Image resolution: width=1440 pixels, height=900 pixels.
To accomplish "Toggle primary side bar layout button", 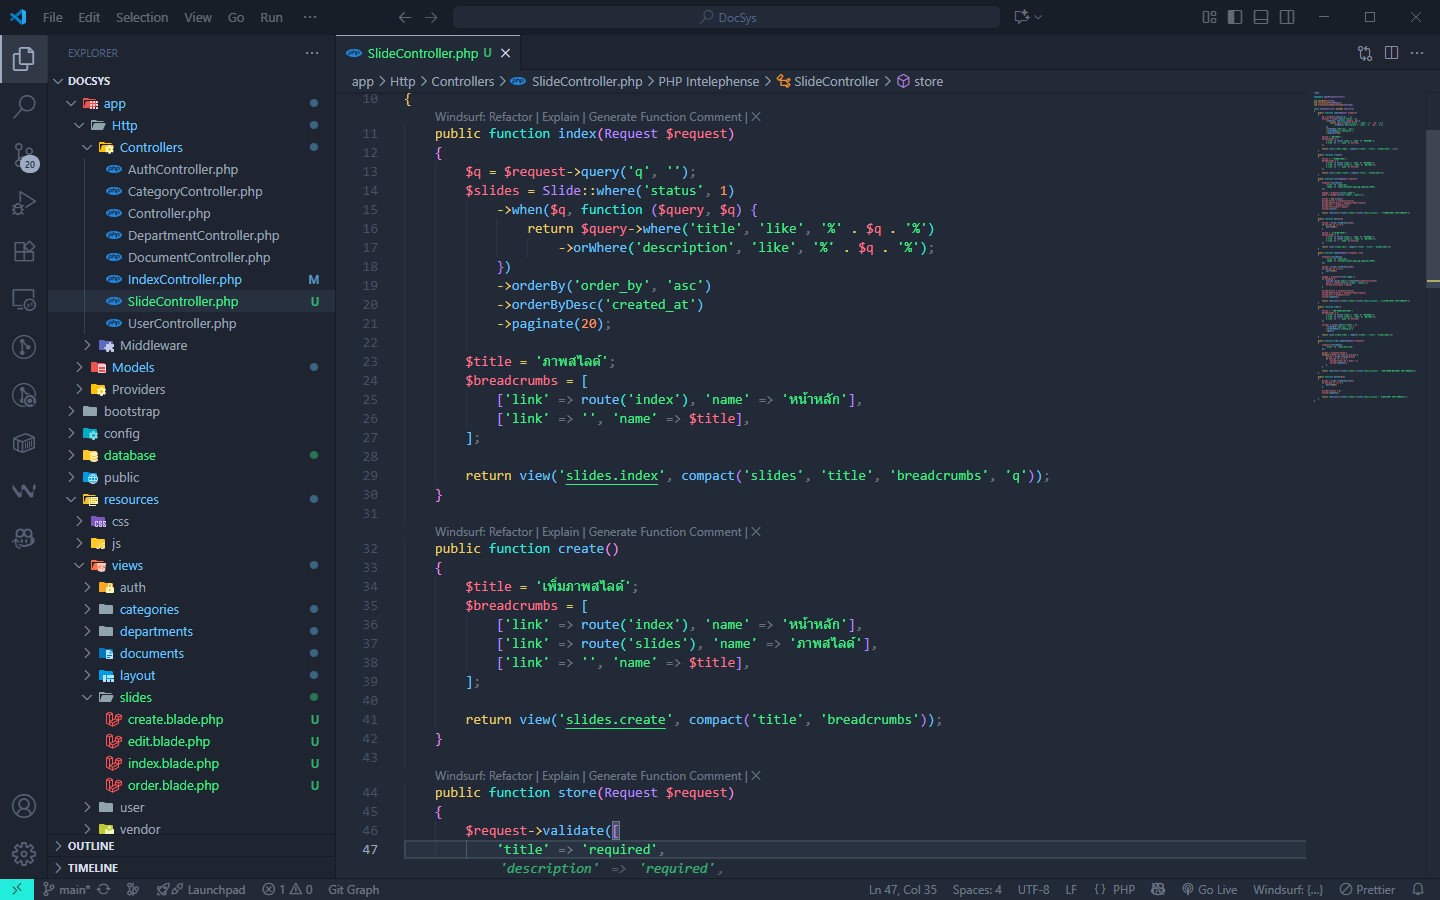I will coord(1235,17).
